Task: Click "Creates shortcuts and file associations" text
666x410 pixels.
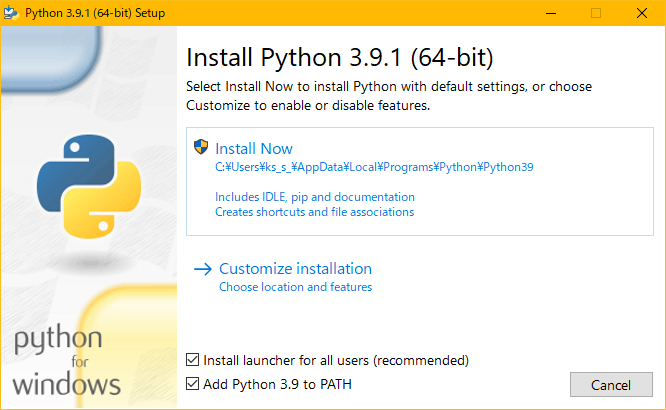Action: 314,212
